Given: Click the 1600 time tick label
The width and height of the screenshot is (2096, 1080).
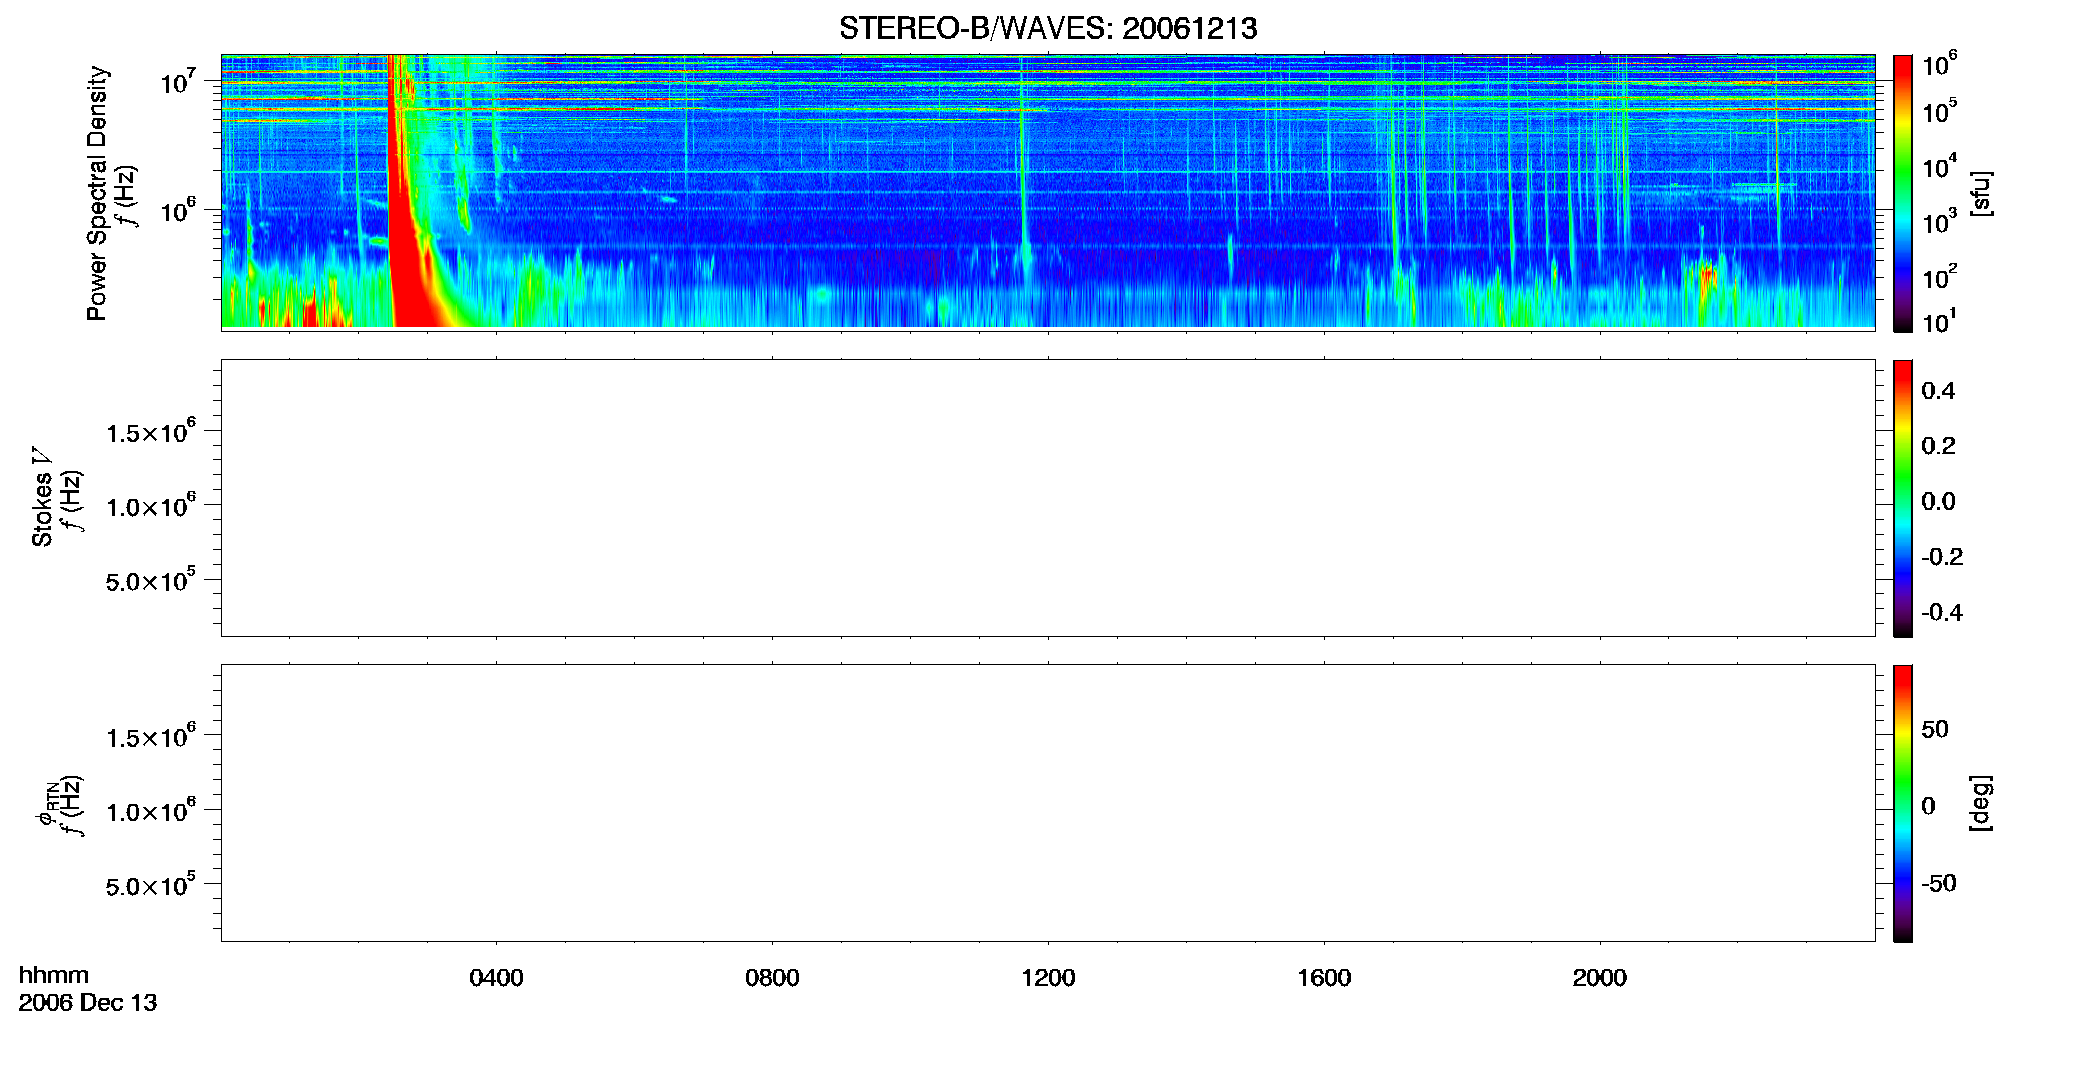Looking at the screenshot, I should pyautogui.click(x=1324, y=978).
